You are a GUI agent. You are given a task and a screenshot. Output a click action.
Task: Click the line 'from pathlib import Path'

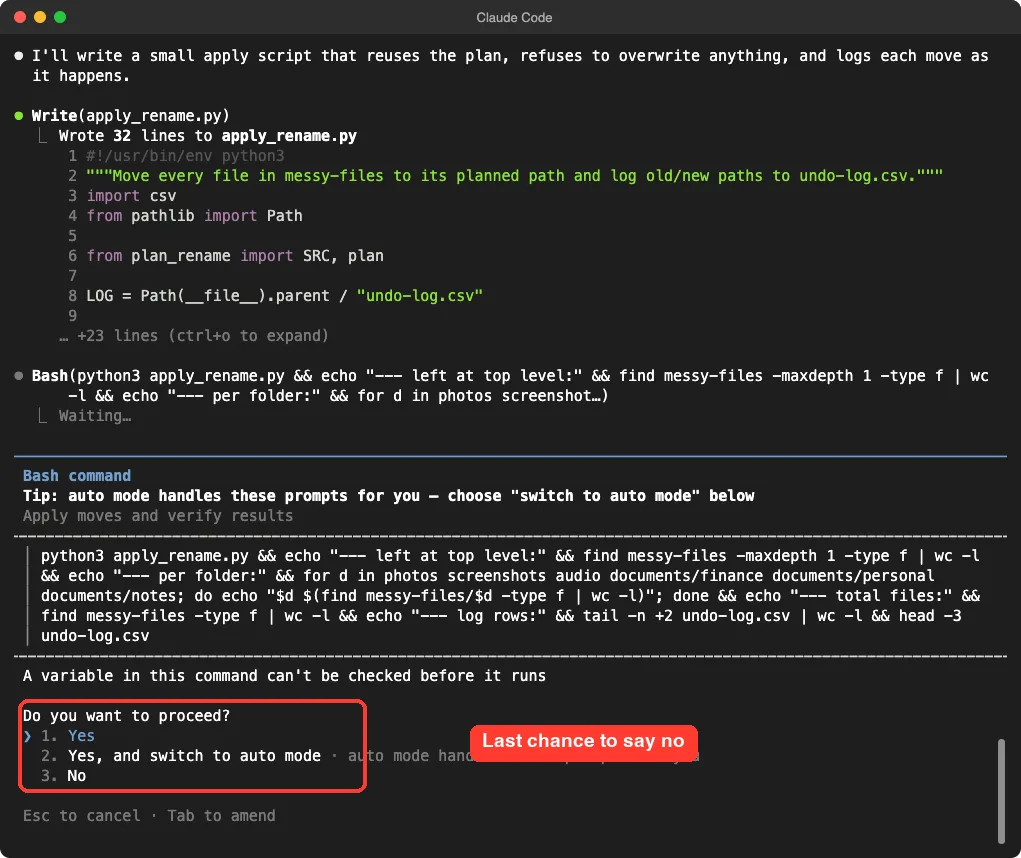(195, 216)
